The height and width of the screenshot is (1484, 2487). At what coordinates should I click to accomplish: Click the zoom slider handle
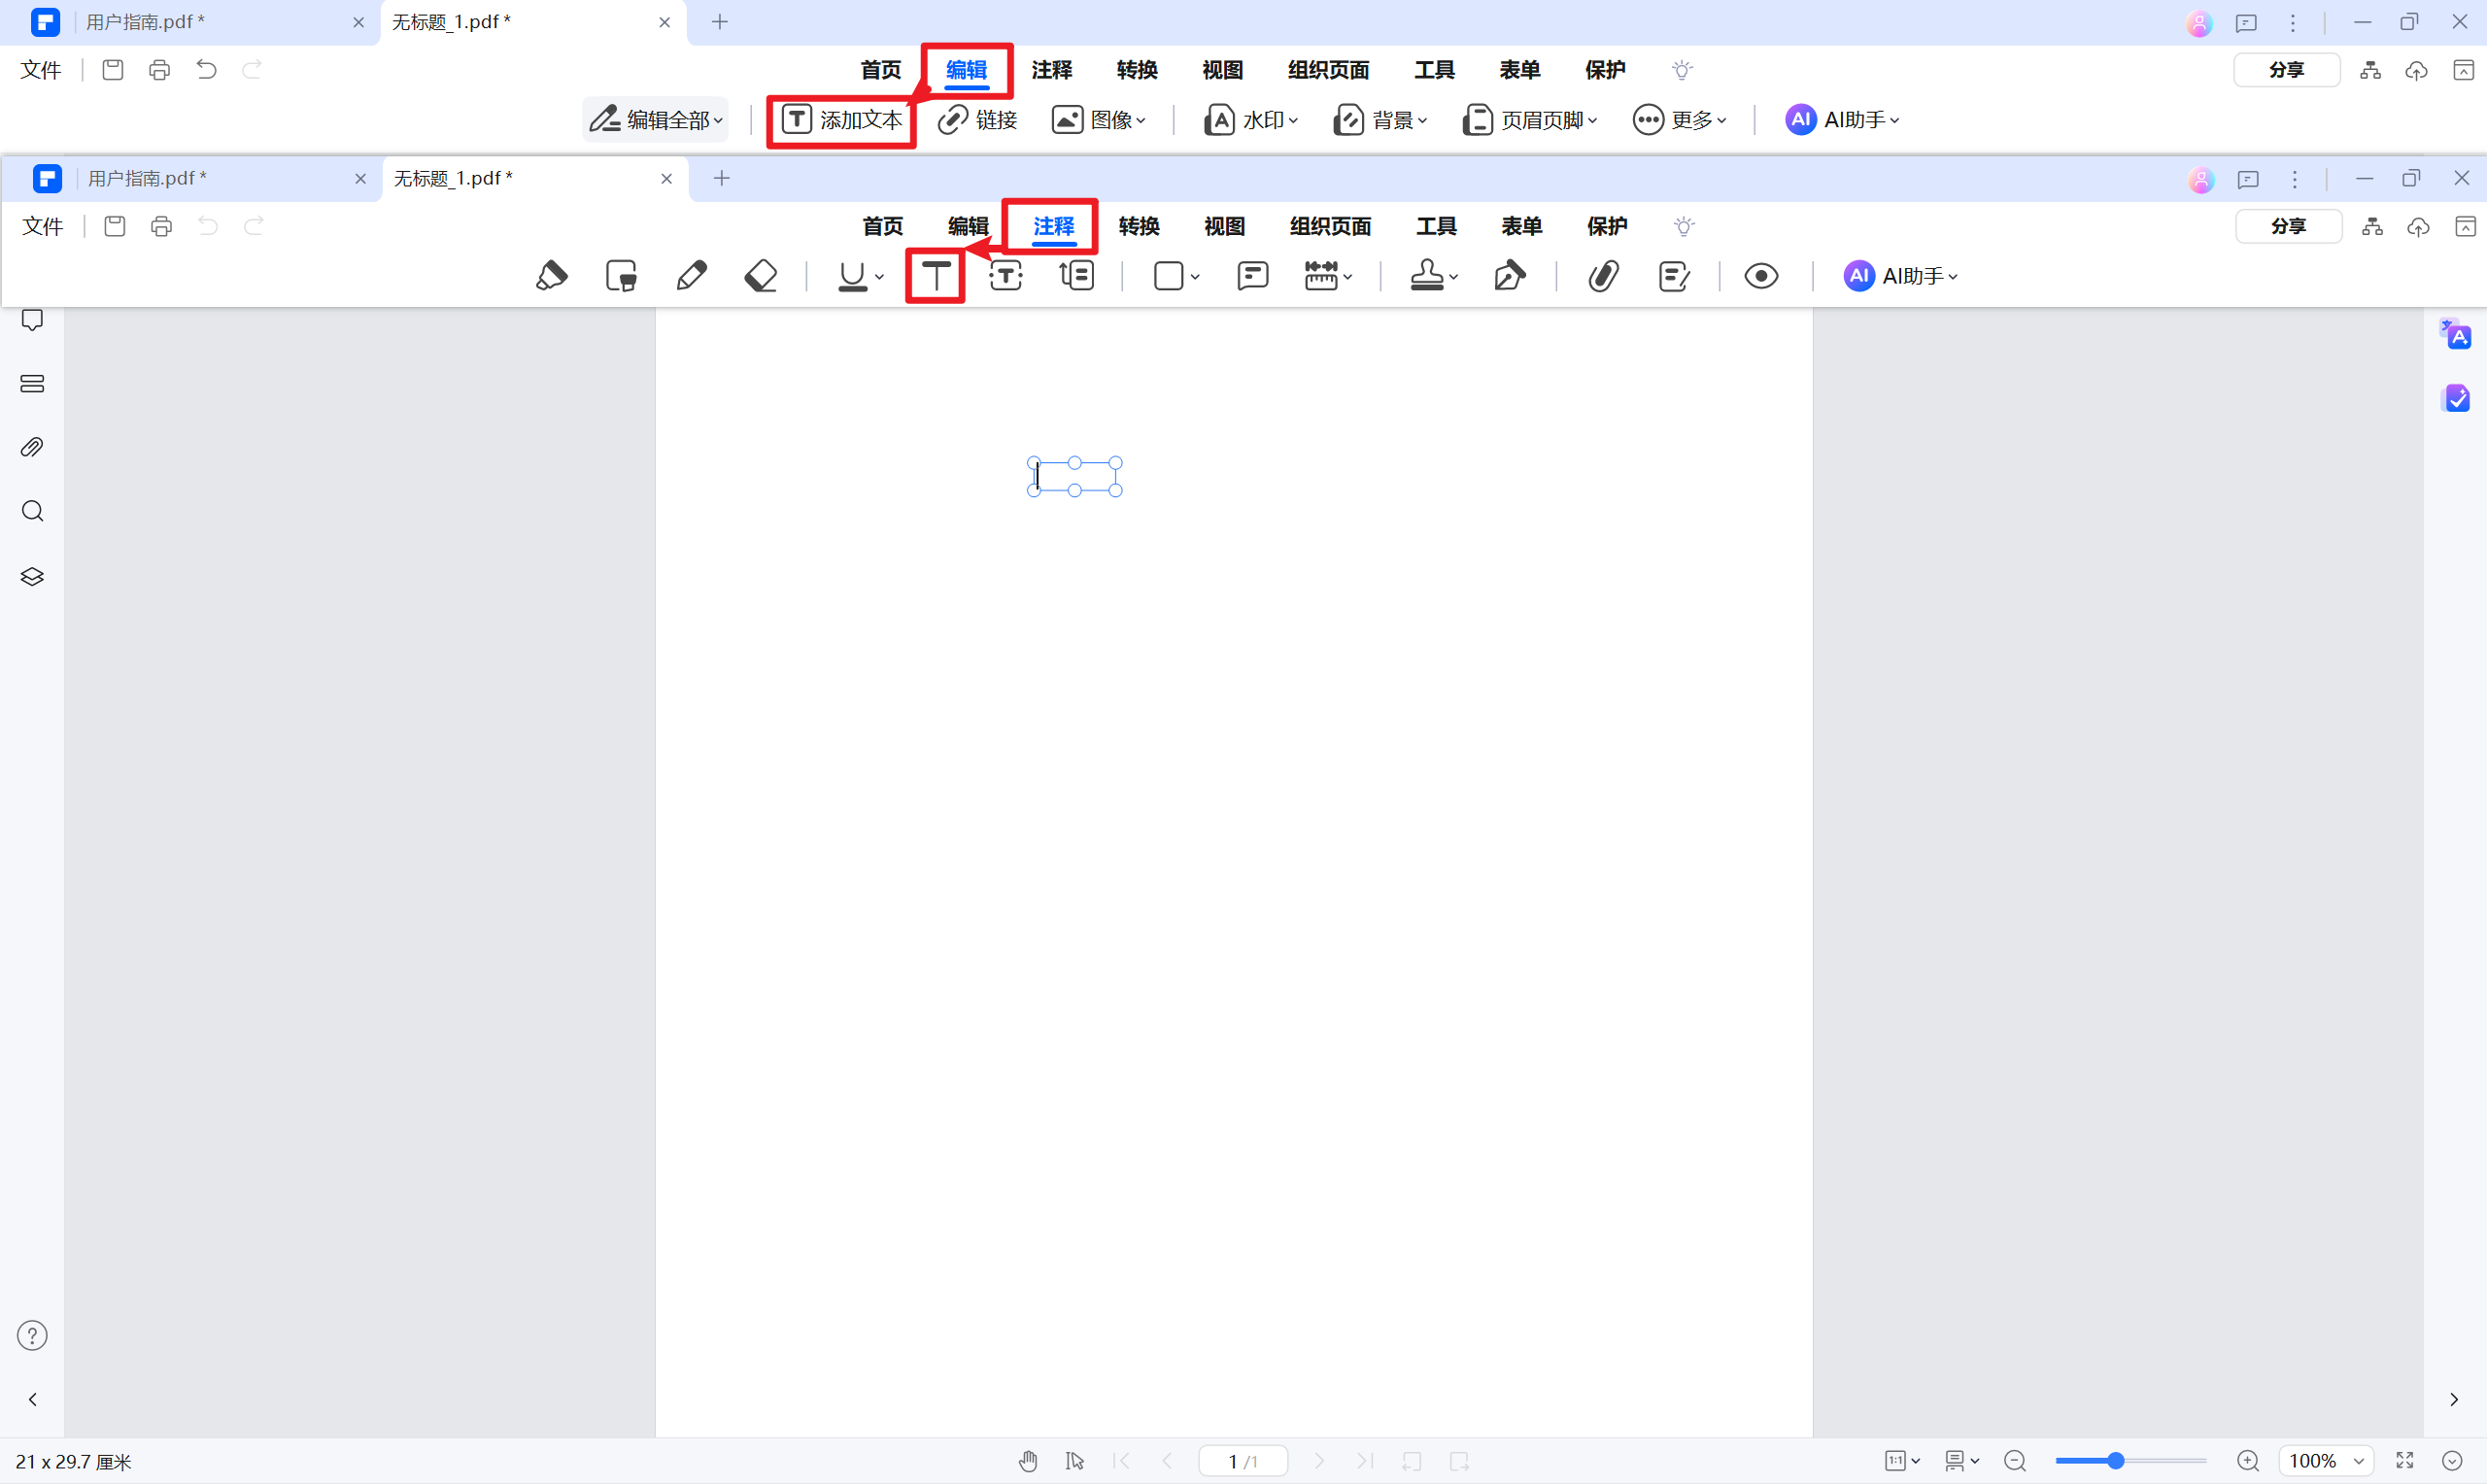(2115, 1461)
